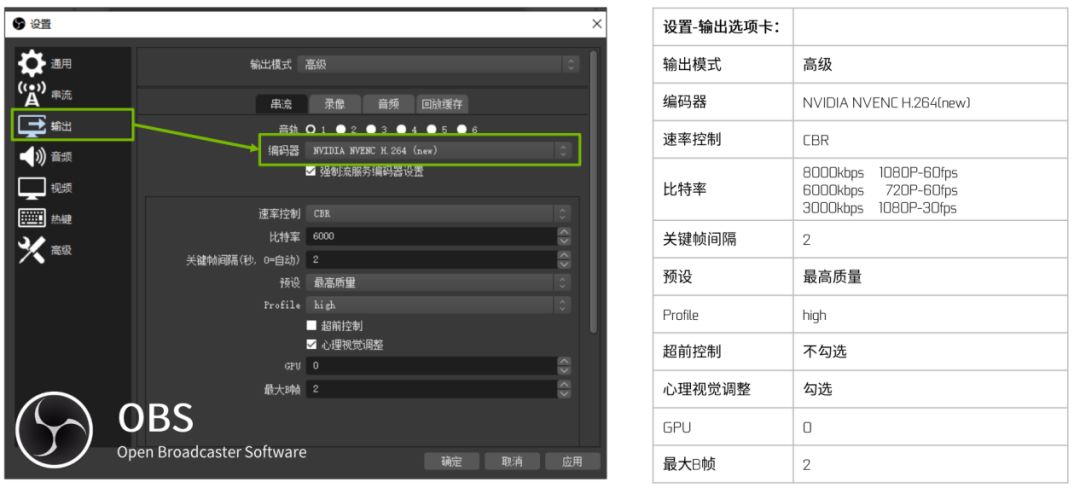Select the Output (输出) monitor icon
Viewport: 1080px width, 494px height.
[x=31, y=125]
